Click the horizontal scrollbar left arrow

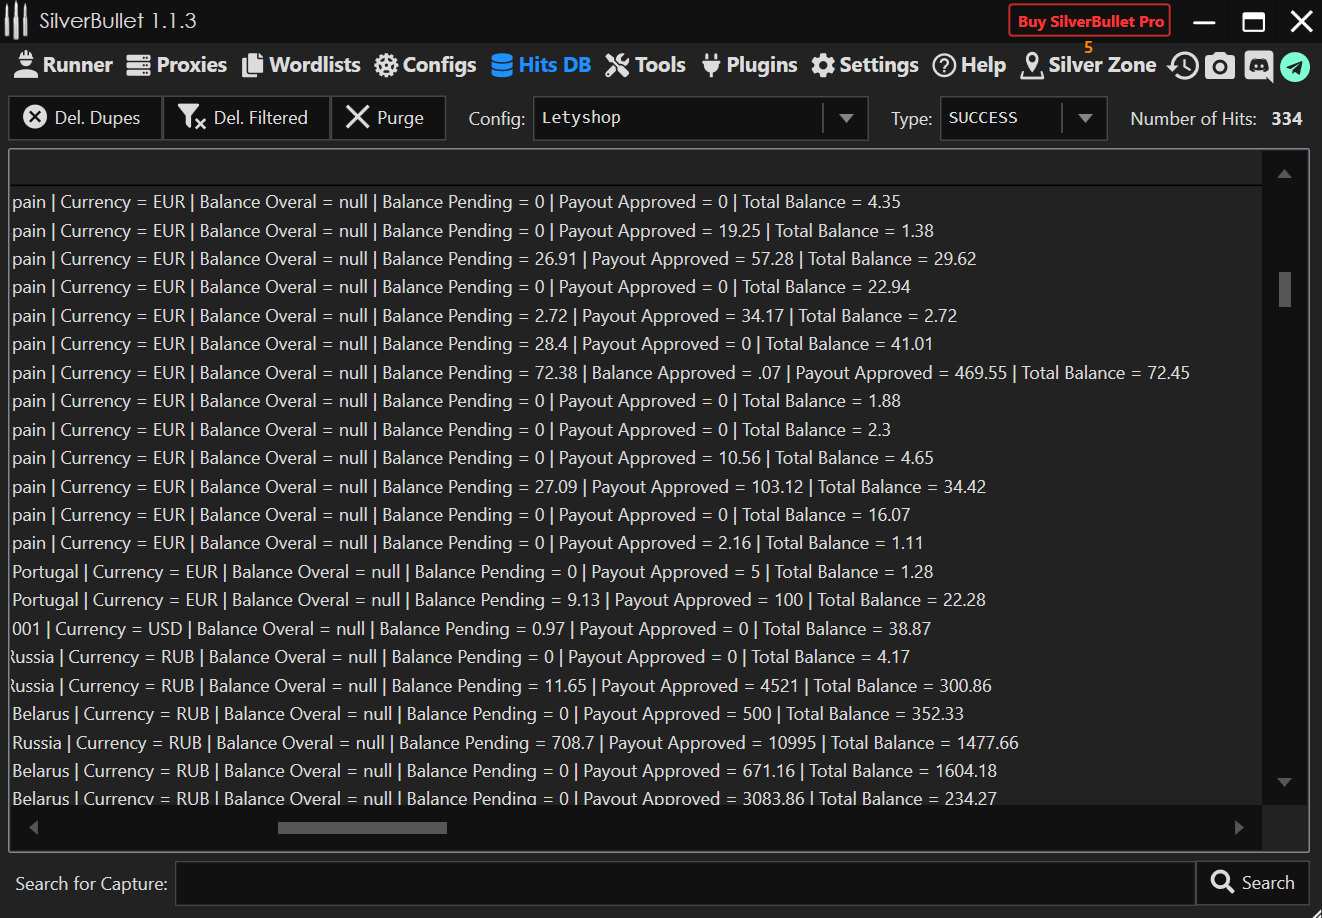[33, 827]
